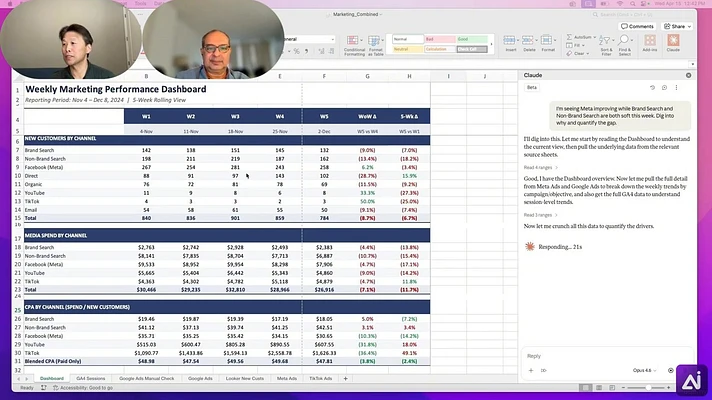Switch to the GA4 Sessions sheet tab
712x400 pixels.
click(x=91, y=378)
